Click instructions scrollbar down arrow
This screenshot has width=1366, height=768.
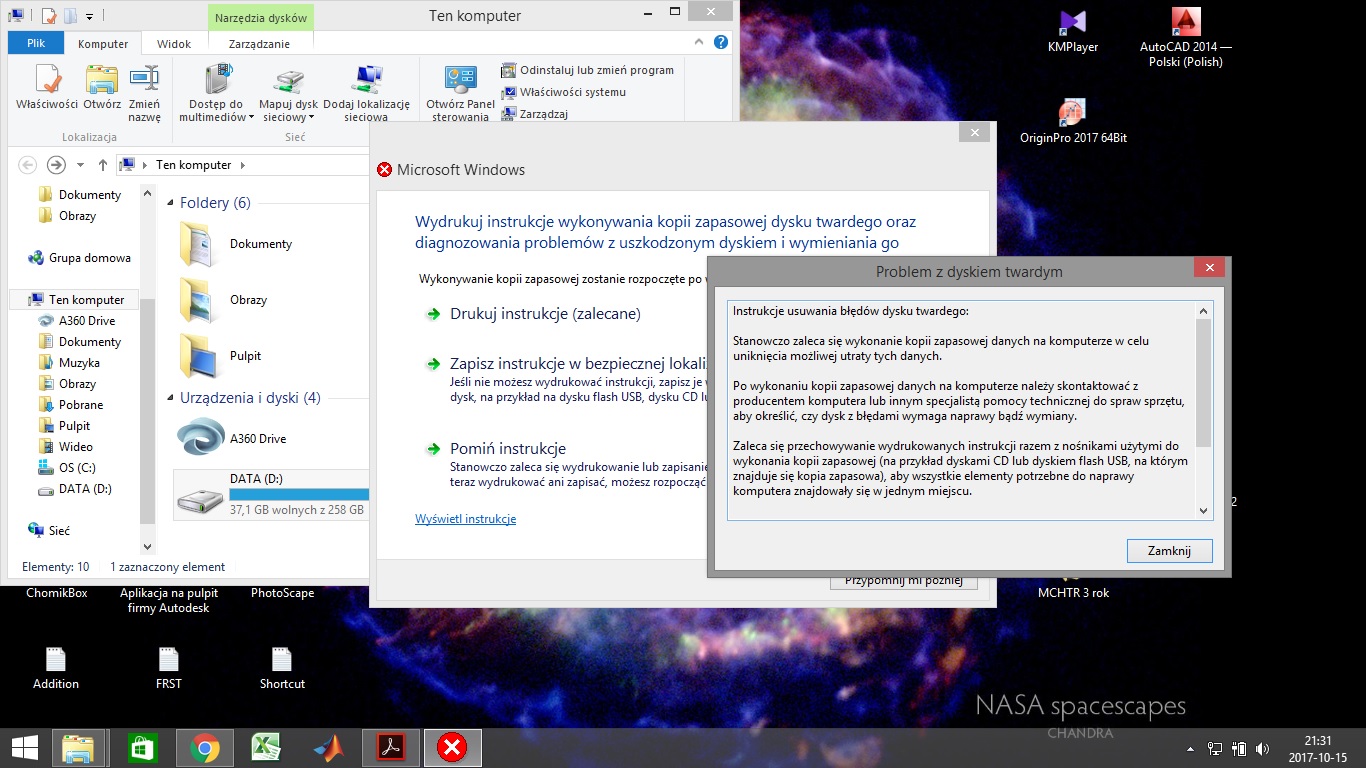point(1203,511)
